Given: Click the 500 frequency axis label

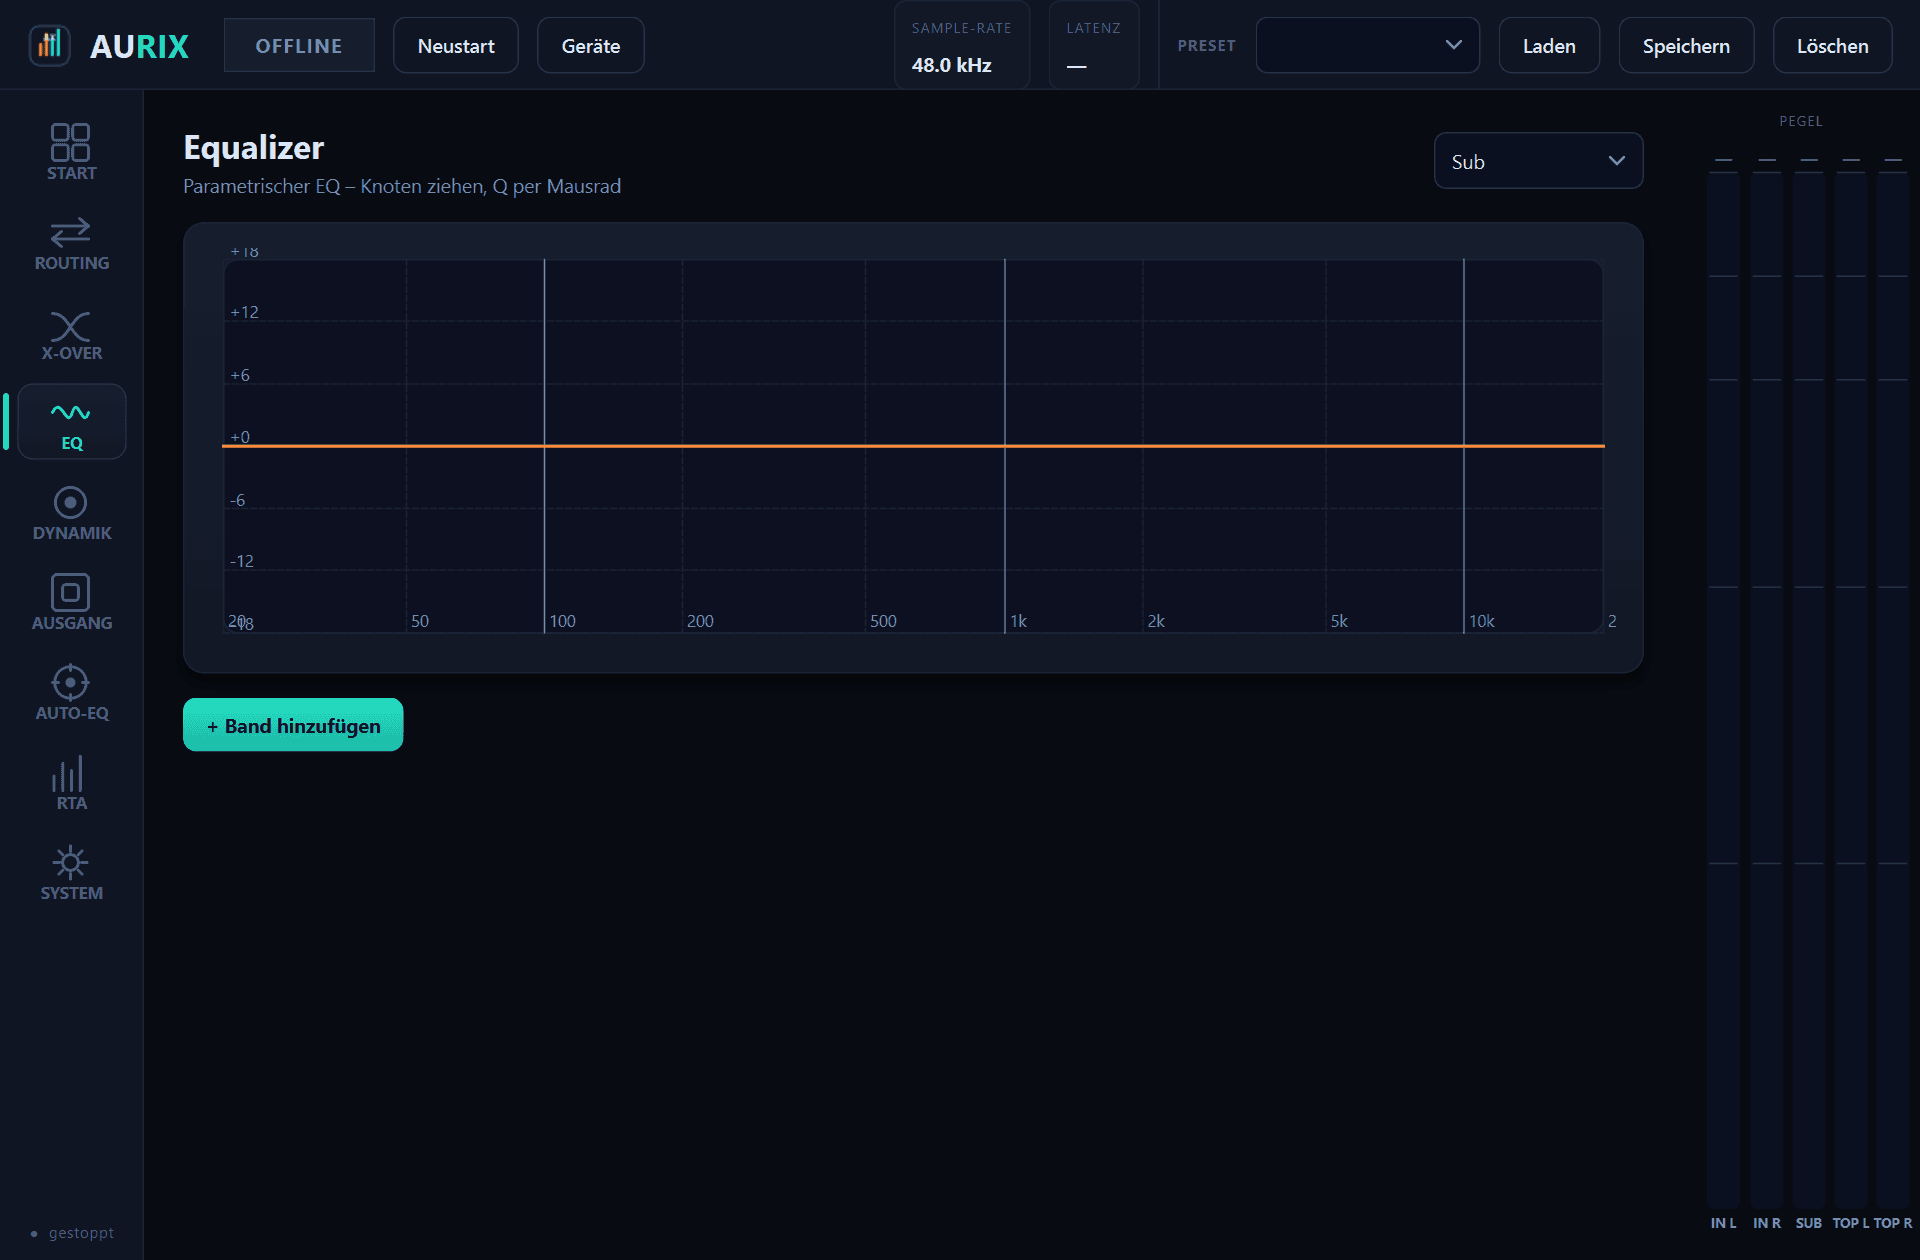Looking at the screenshot, I should [x=883, y=621].
